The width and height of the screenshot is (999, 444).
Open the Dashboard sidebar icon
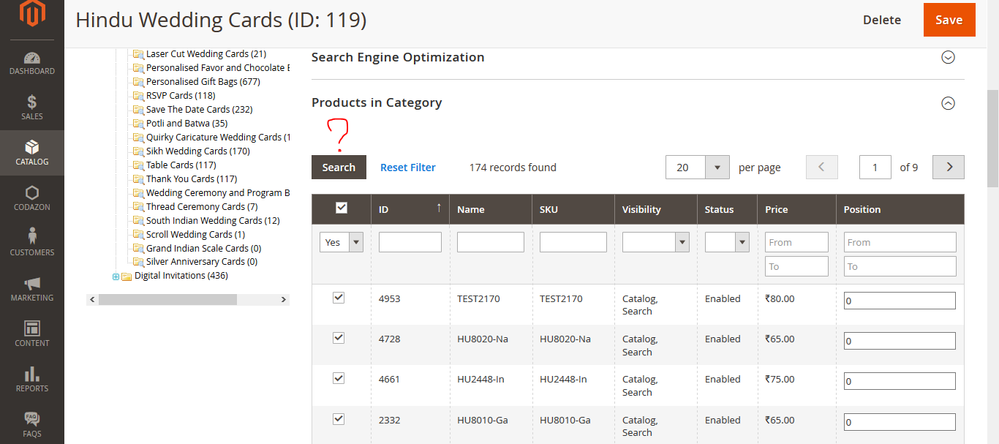tap(32, 59)
